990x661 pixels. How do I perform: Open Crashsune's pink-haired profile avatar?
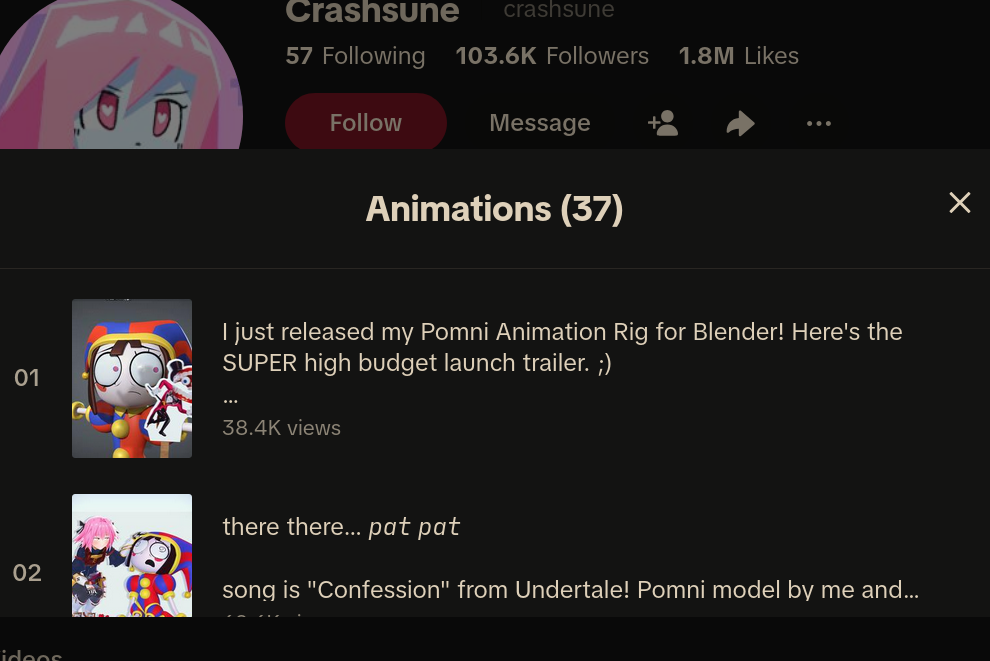coord(120,74)
